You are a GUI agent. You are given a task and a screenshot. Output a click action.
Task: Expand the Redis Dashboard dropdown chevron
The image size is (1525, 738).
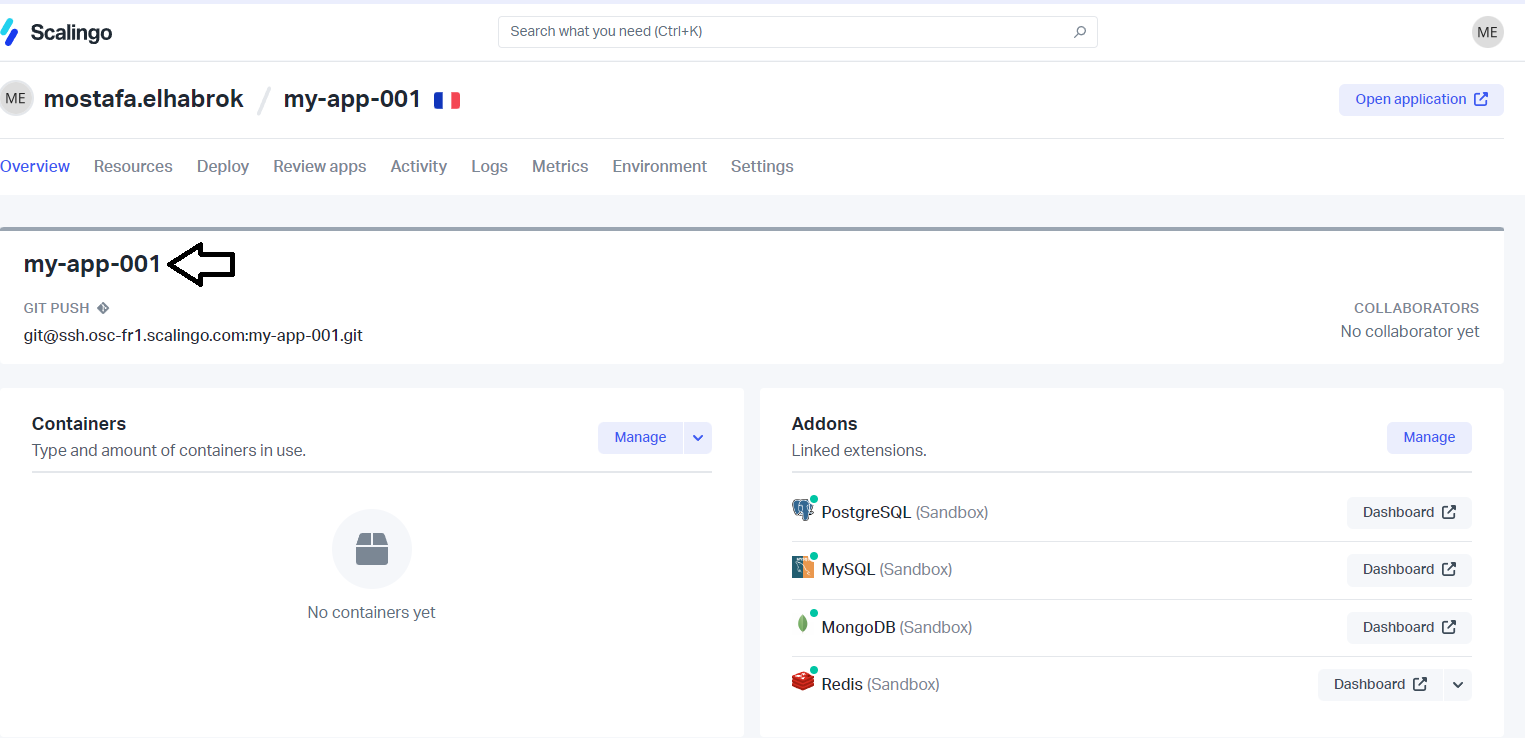[x=1458, y=684]
